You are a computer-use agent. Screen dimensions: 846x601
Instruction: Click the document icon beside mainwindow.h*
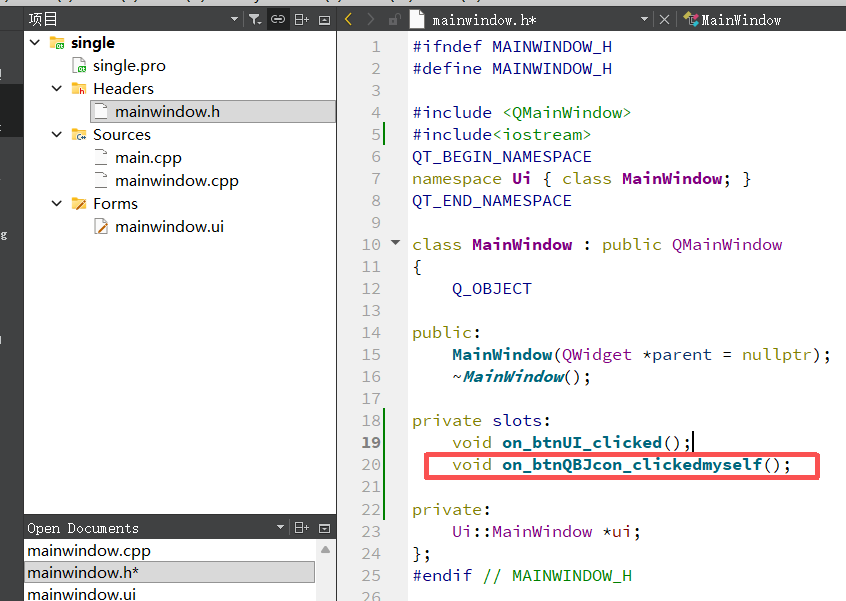click(417, 19)
